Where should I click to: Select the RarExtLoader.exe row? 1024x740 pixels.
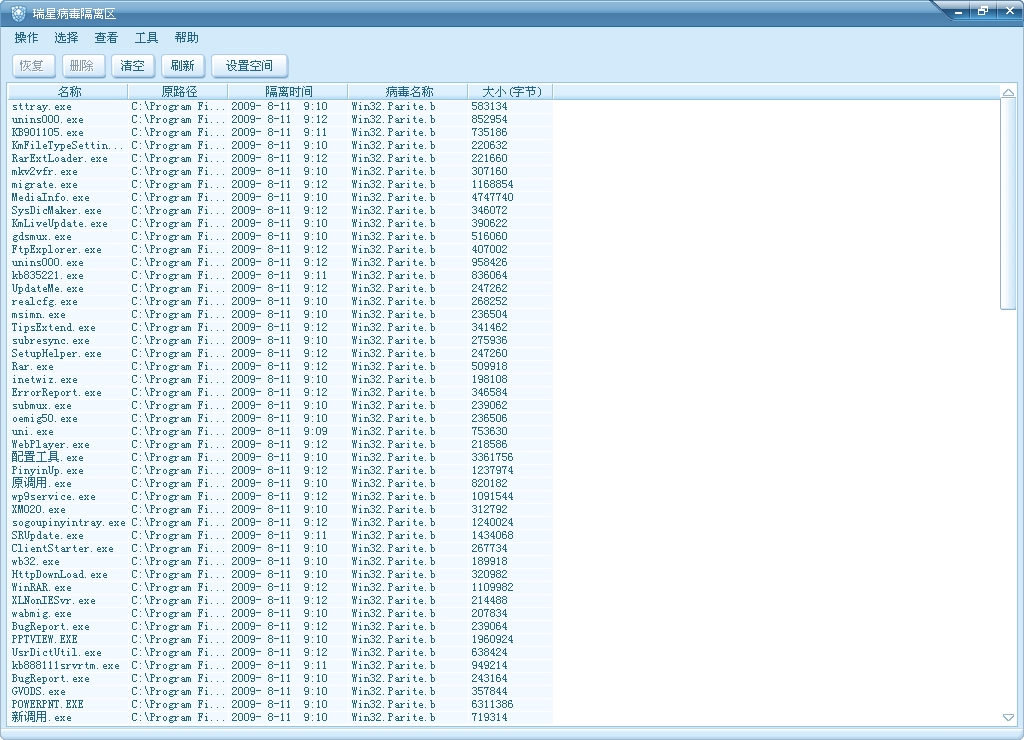[281, 159]
